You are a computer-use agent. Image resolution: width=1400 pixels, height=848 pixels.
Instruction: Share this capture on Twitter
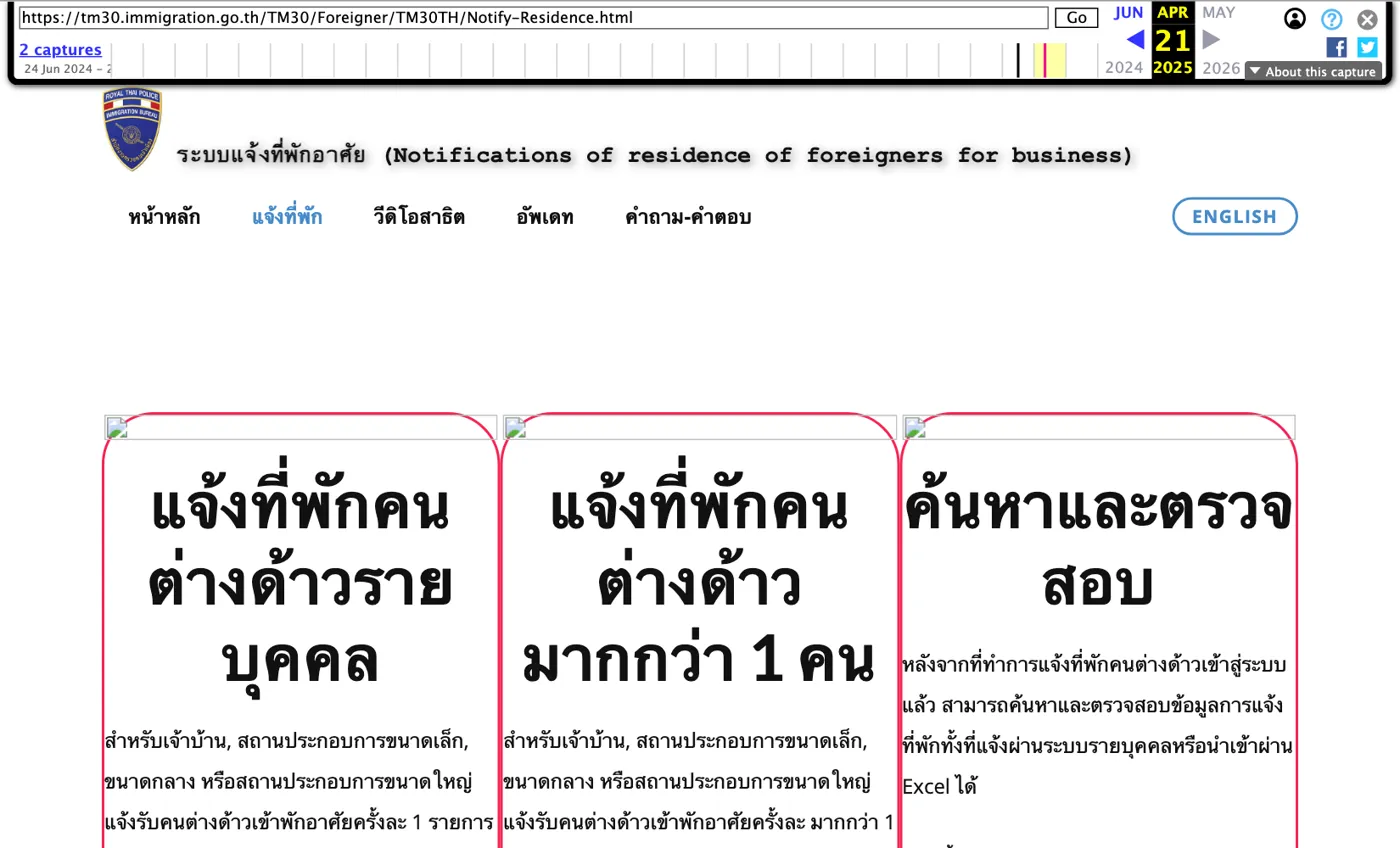(x=1367, y=47)
